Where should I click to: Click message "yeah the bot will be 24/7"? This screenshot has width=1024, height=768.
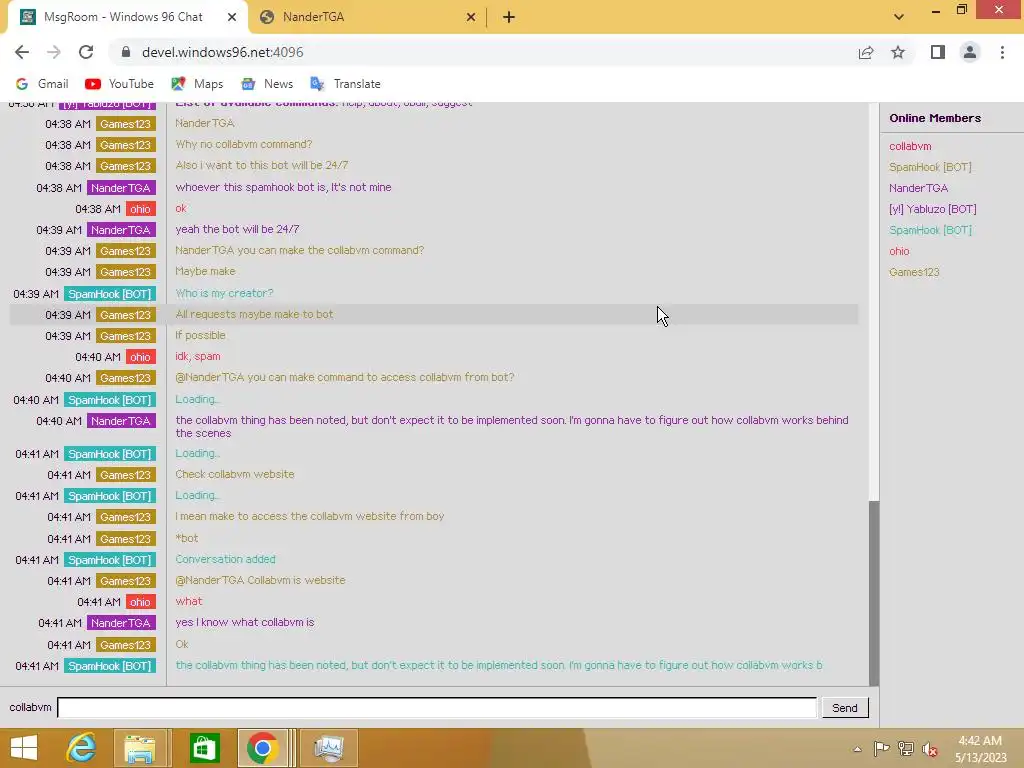click(x=237, y=229)
